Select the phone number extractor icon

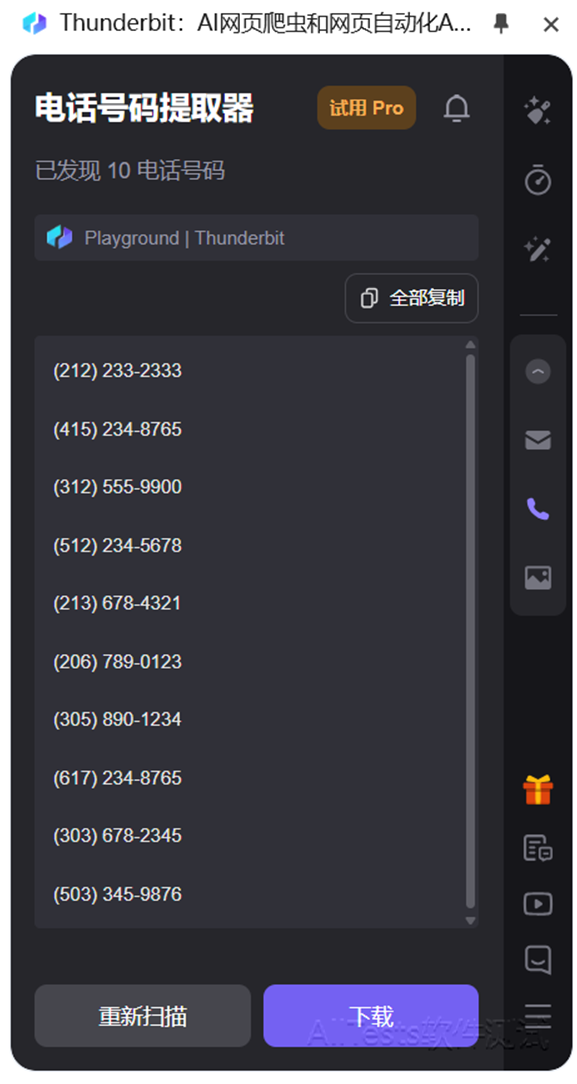point(538,509)
